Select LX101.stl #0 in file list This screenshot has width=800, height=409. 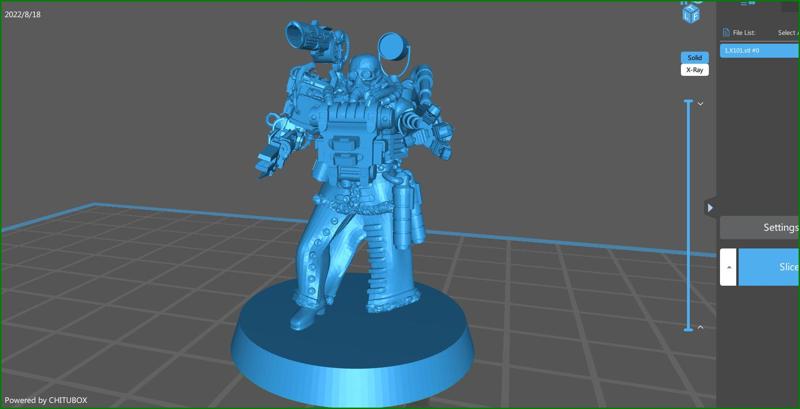point(760,50)
